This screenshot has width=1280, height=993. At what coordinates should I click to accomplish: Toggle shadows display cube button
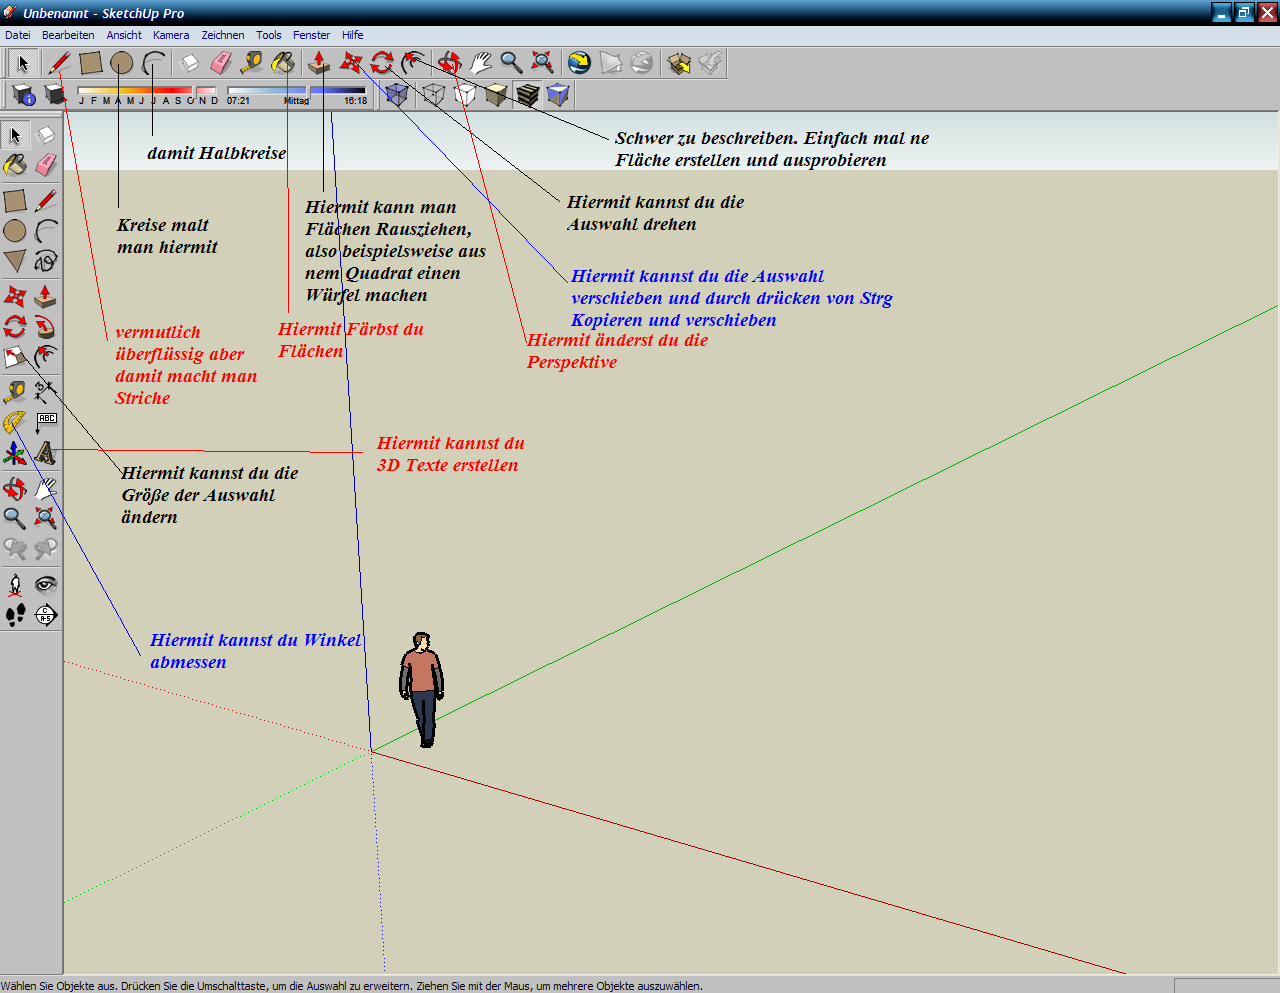click(54, 95)
